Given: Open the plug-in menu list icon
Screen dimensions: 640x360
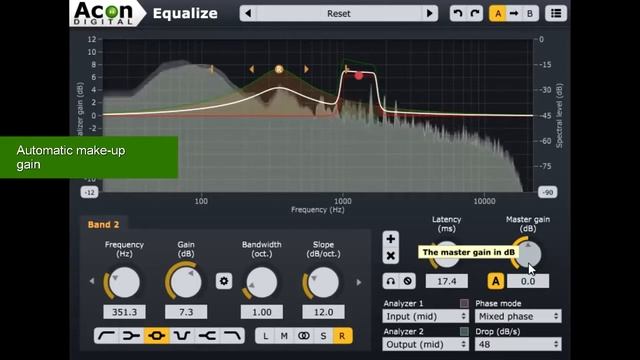Looking at the screenshot, I should coord(556,13).
